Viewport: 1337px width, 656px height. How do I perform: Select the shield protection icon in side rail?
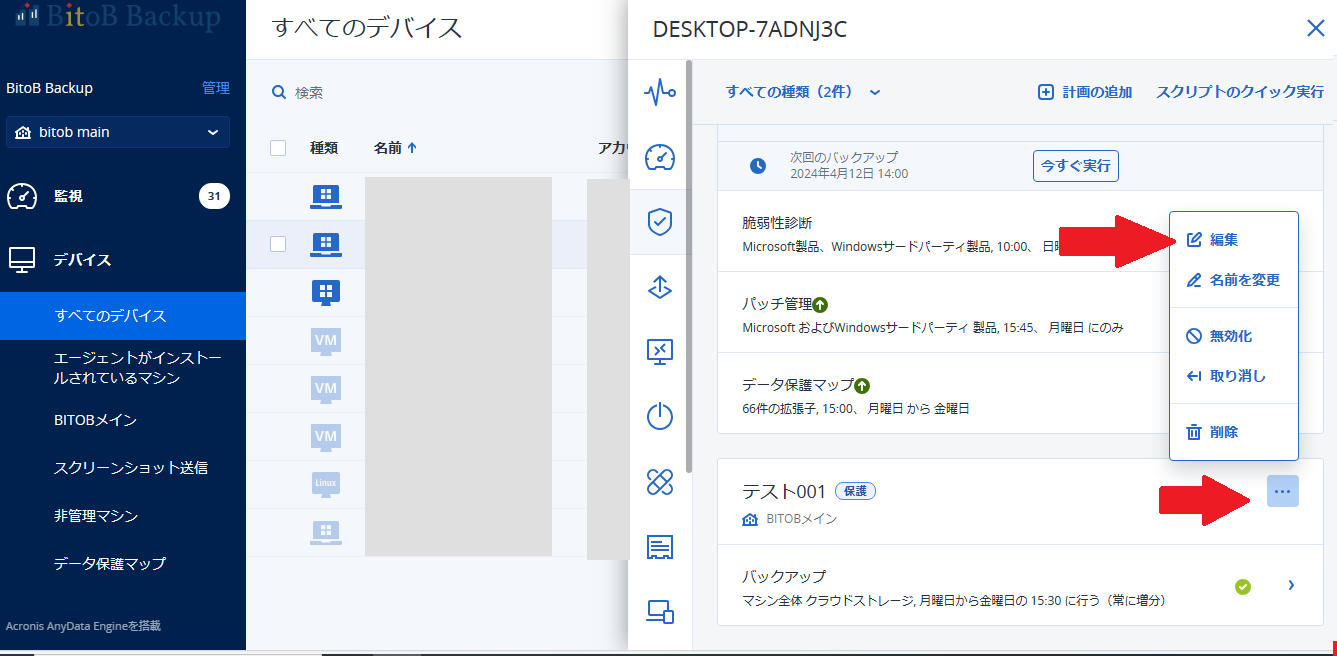click(x=659, y=222)
